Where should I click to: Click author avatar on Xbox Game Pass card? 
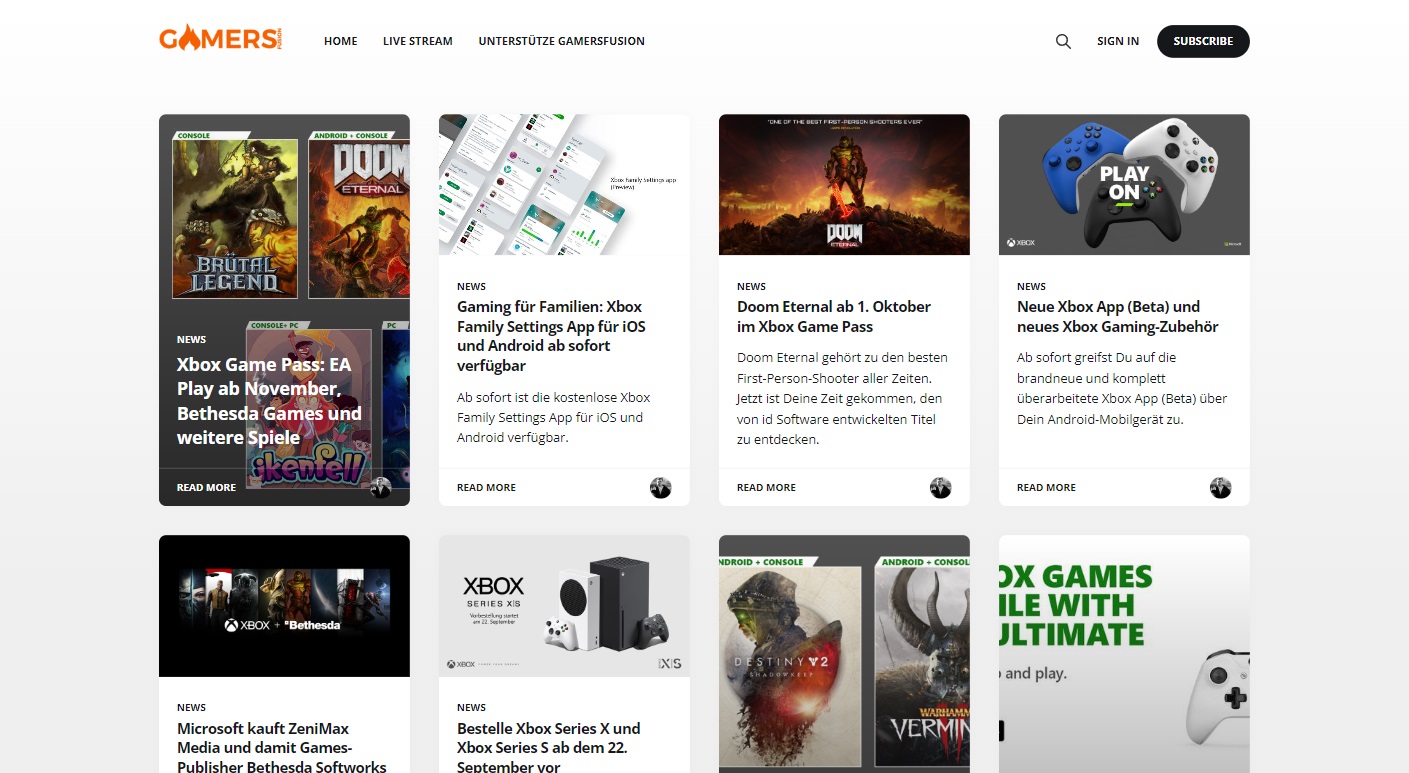tap(380, 488)
